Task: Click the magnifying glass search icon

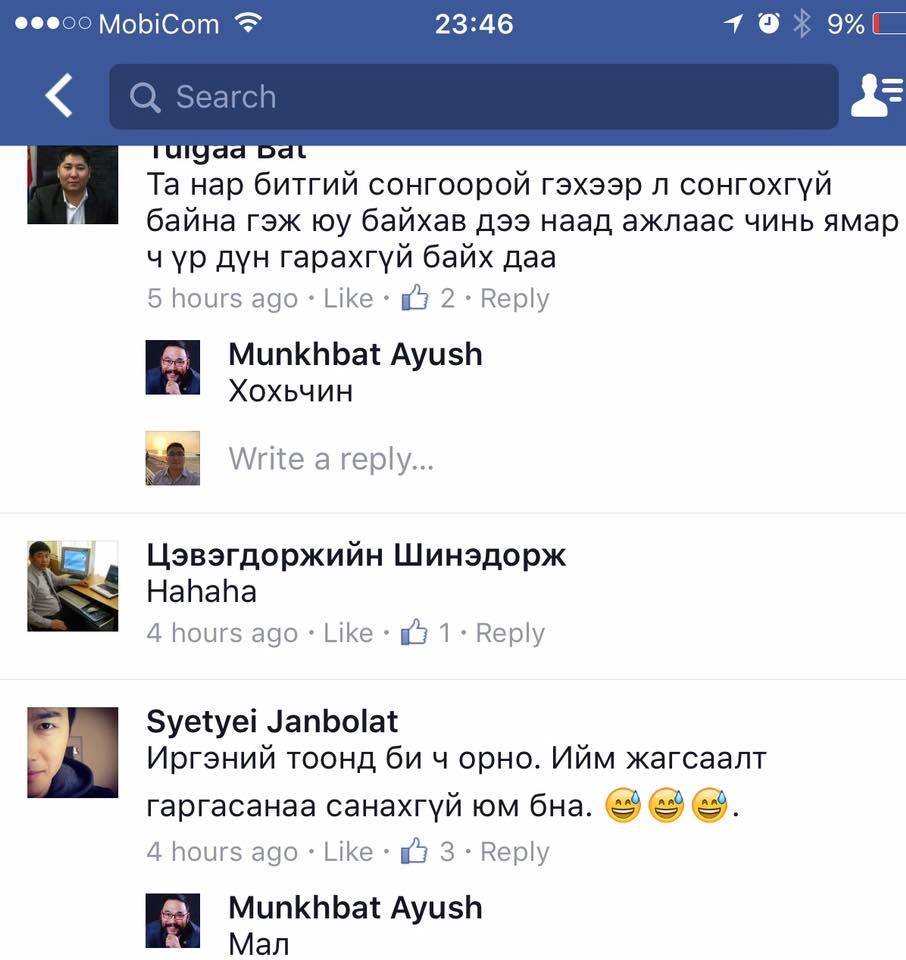Action: 145,97
